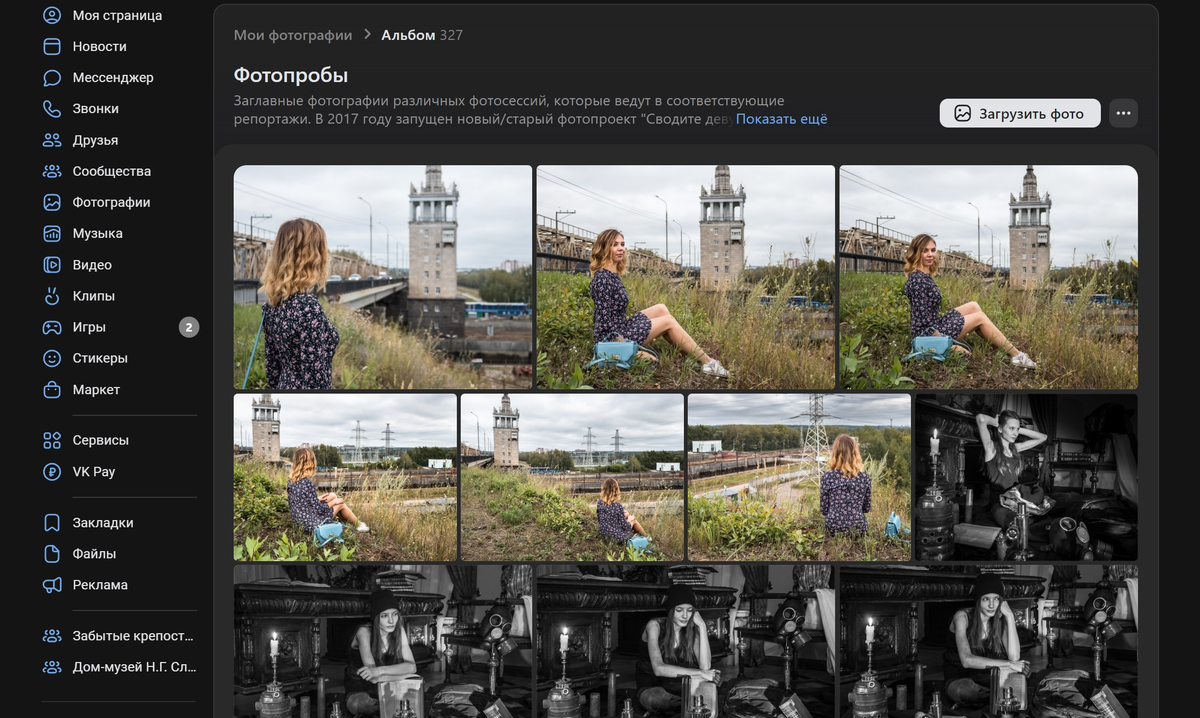Select the Видео section
This screenshot has height=718, width=1200.
click(x=92, y=264)
